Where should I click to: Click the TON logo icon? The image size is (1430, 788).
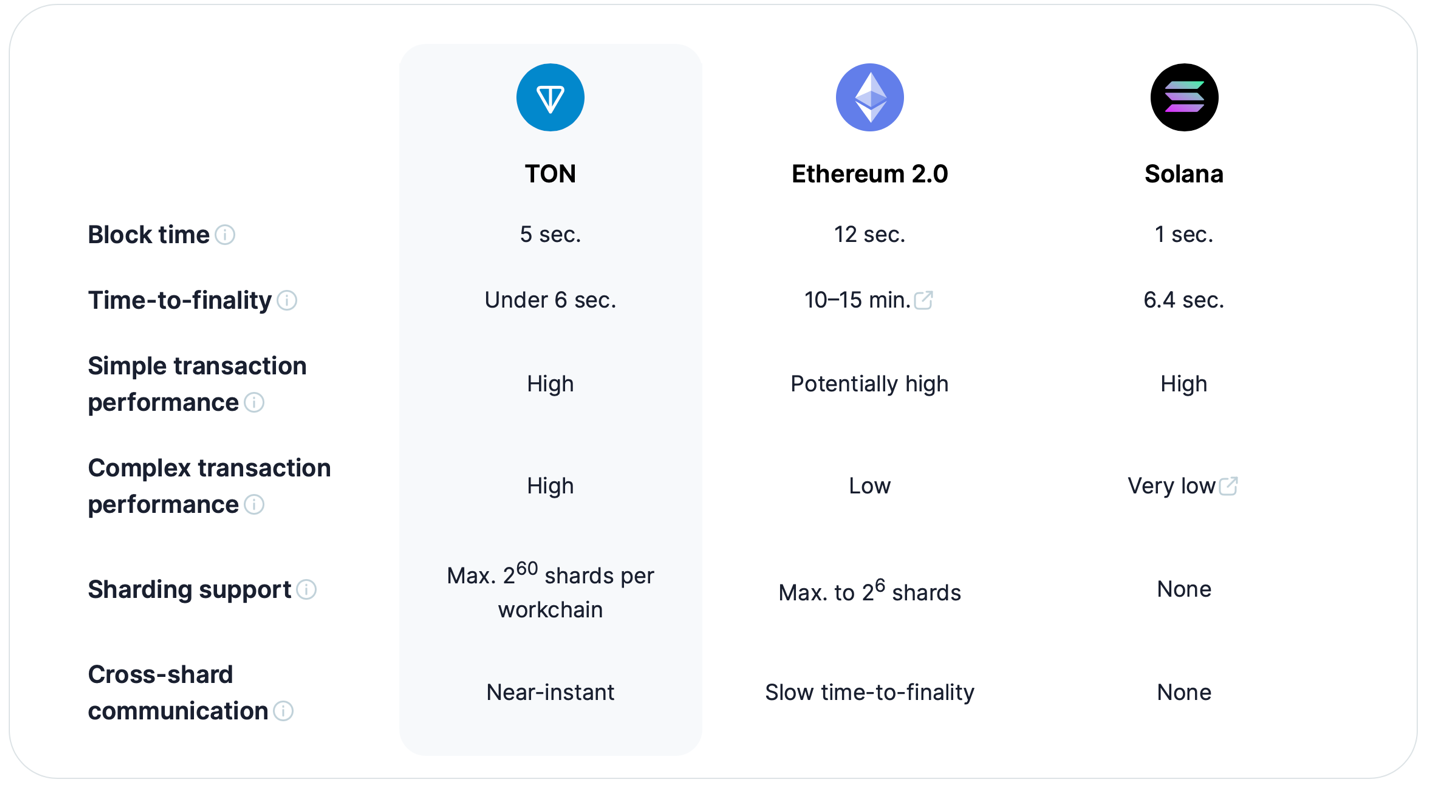550,97
